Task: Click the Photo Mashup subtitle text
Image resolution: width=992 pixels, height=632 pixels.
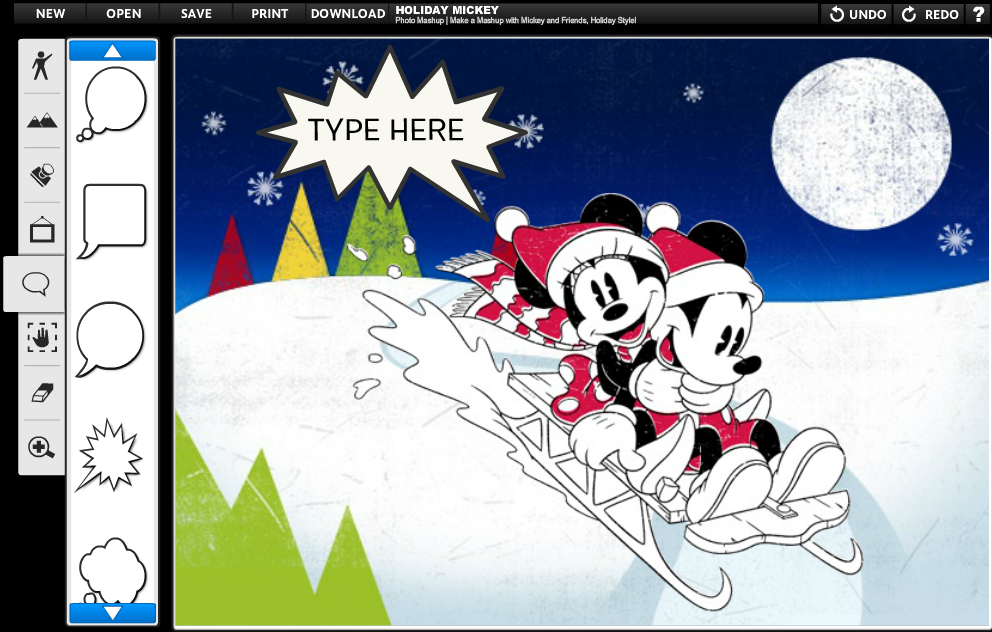Action: [516, 20]
